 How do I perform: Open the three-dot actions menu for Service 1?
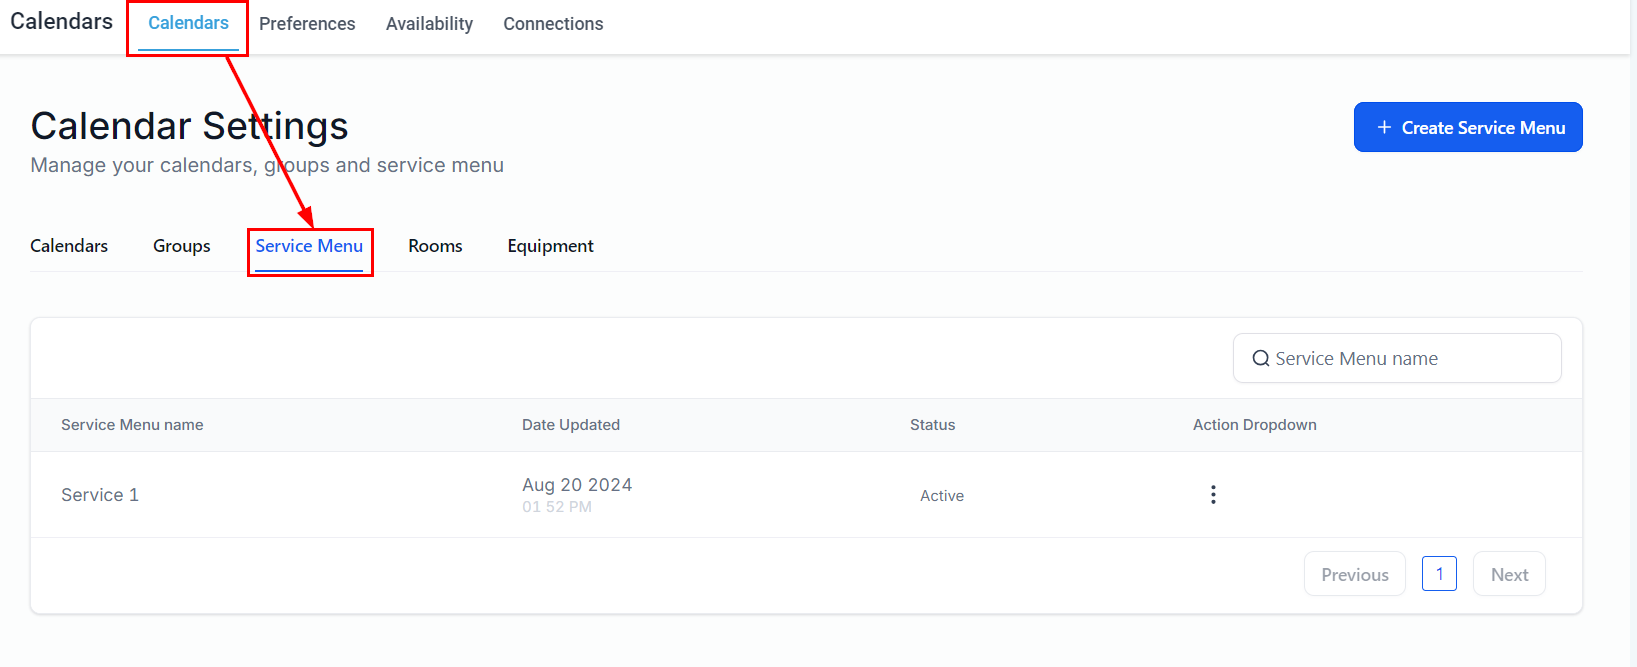point(1213,495)
